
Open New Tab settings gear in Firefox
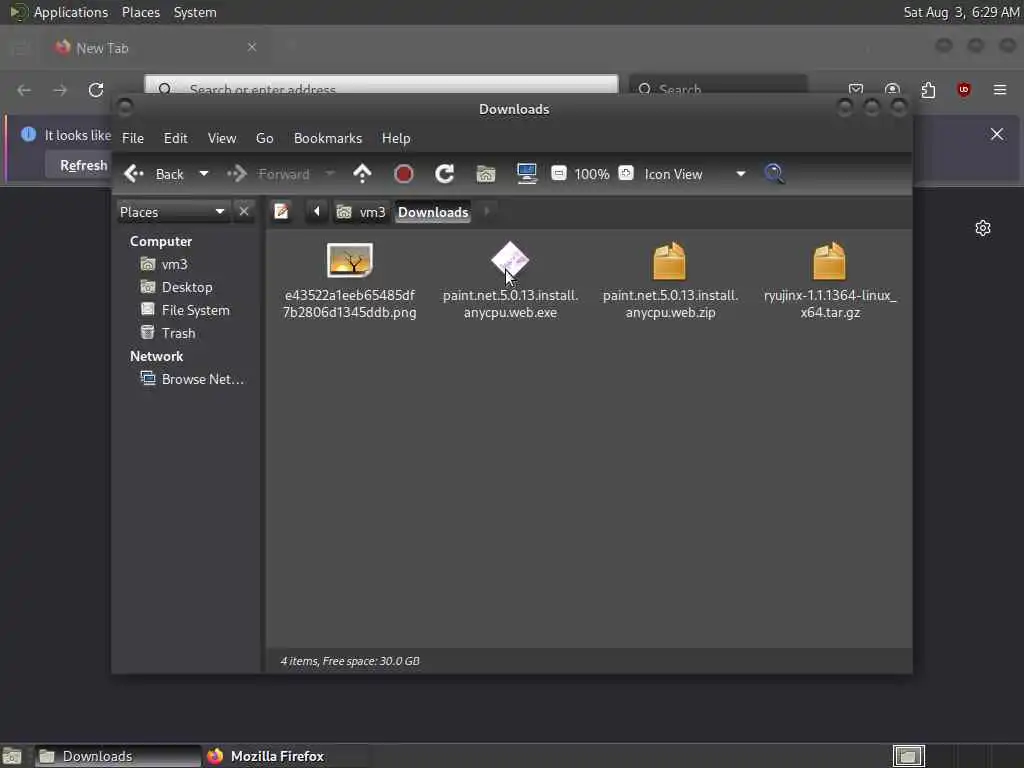983,228
